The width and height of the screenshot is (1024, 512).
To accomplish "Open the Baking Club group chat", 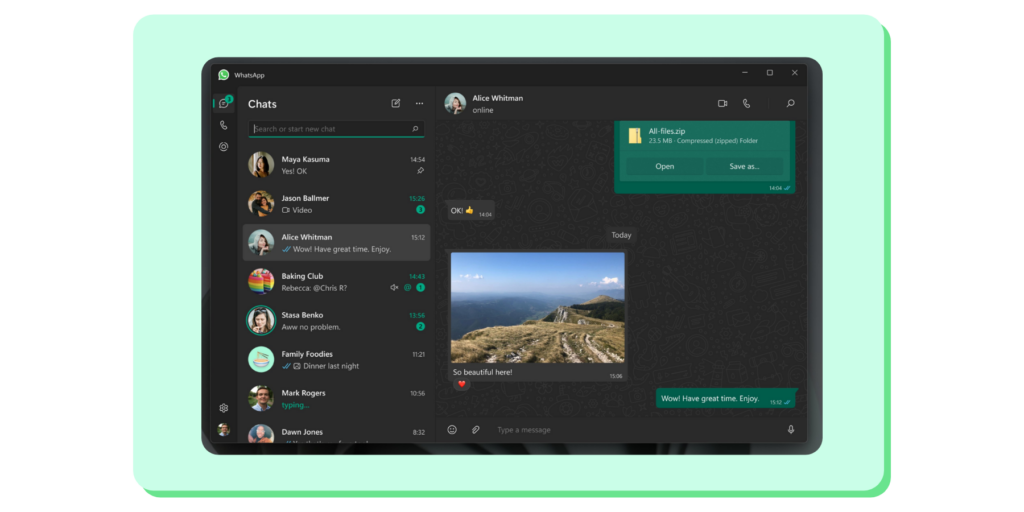I will 337,282.
